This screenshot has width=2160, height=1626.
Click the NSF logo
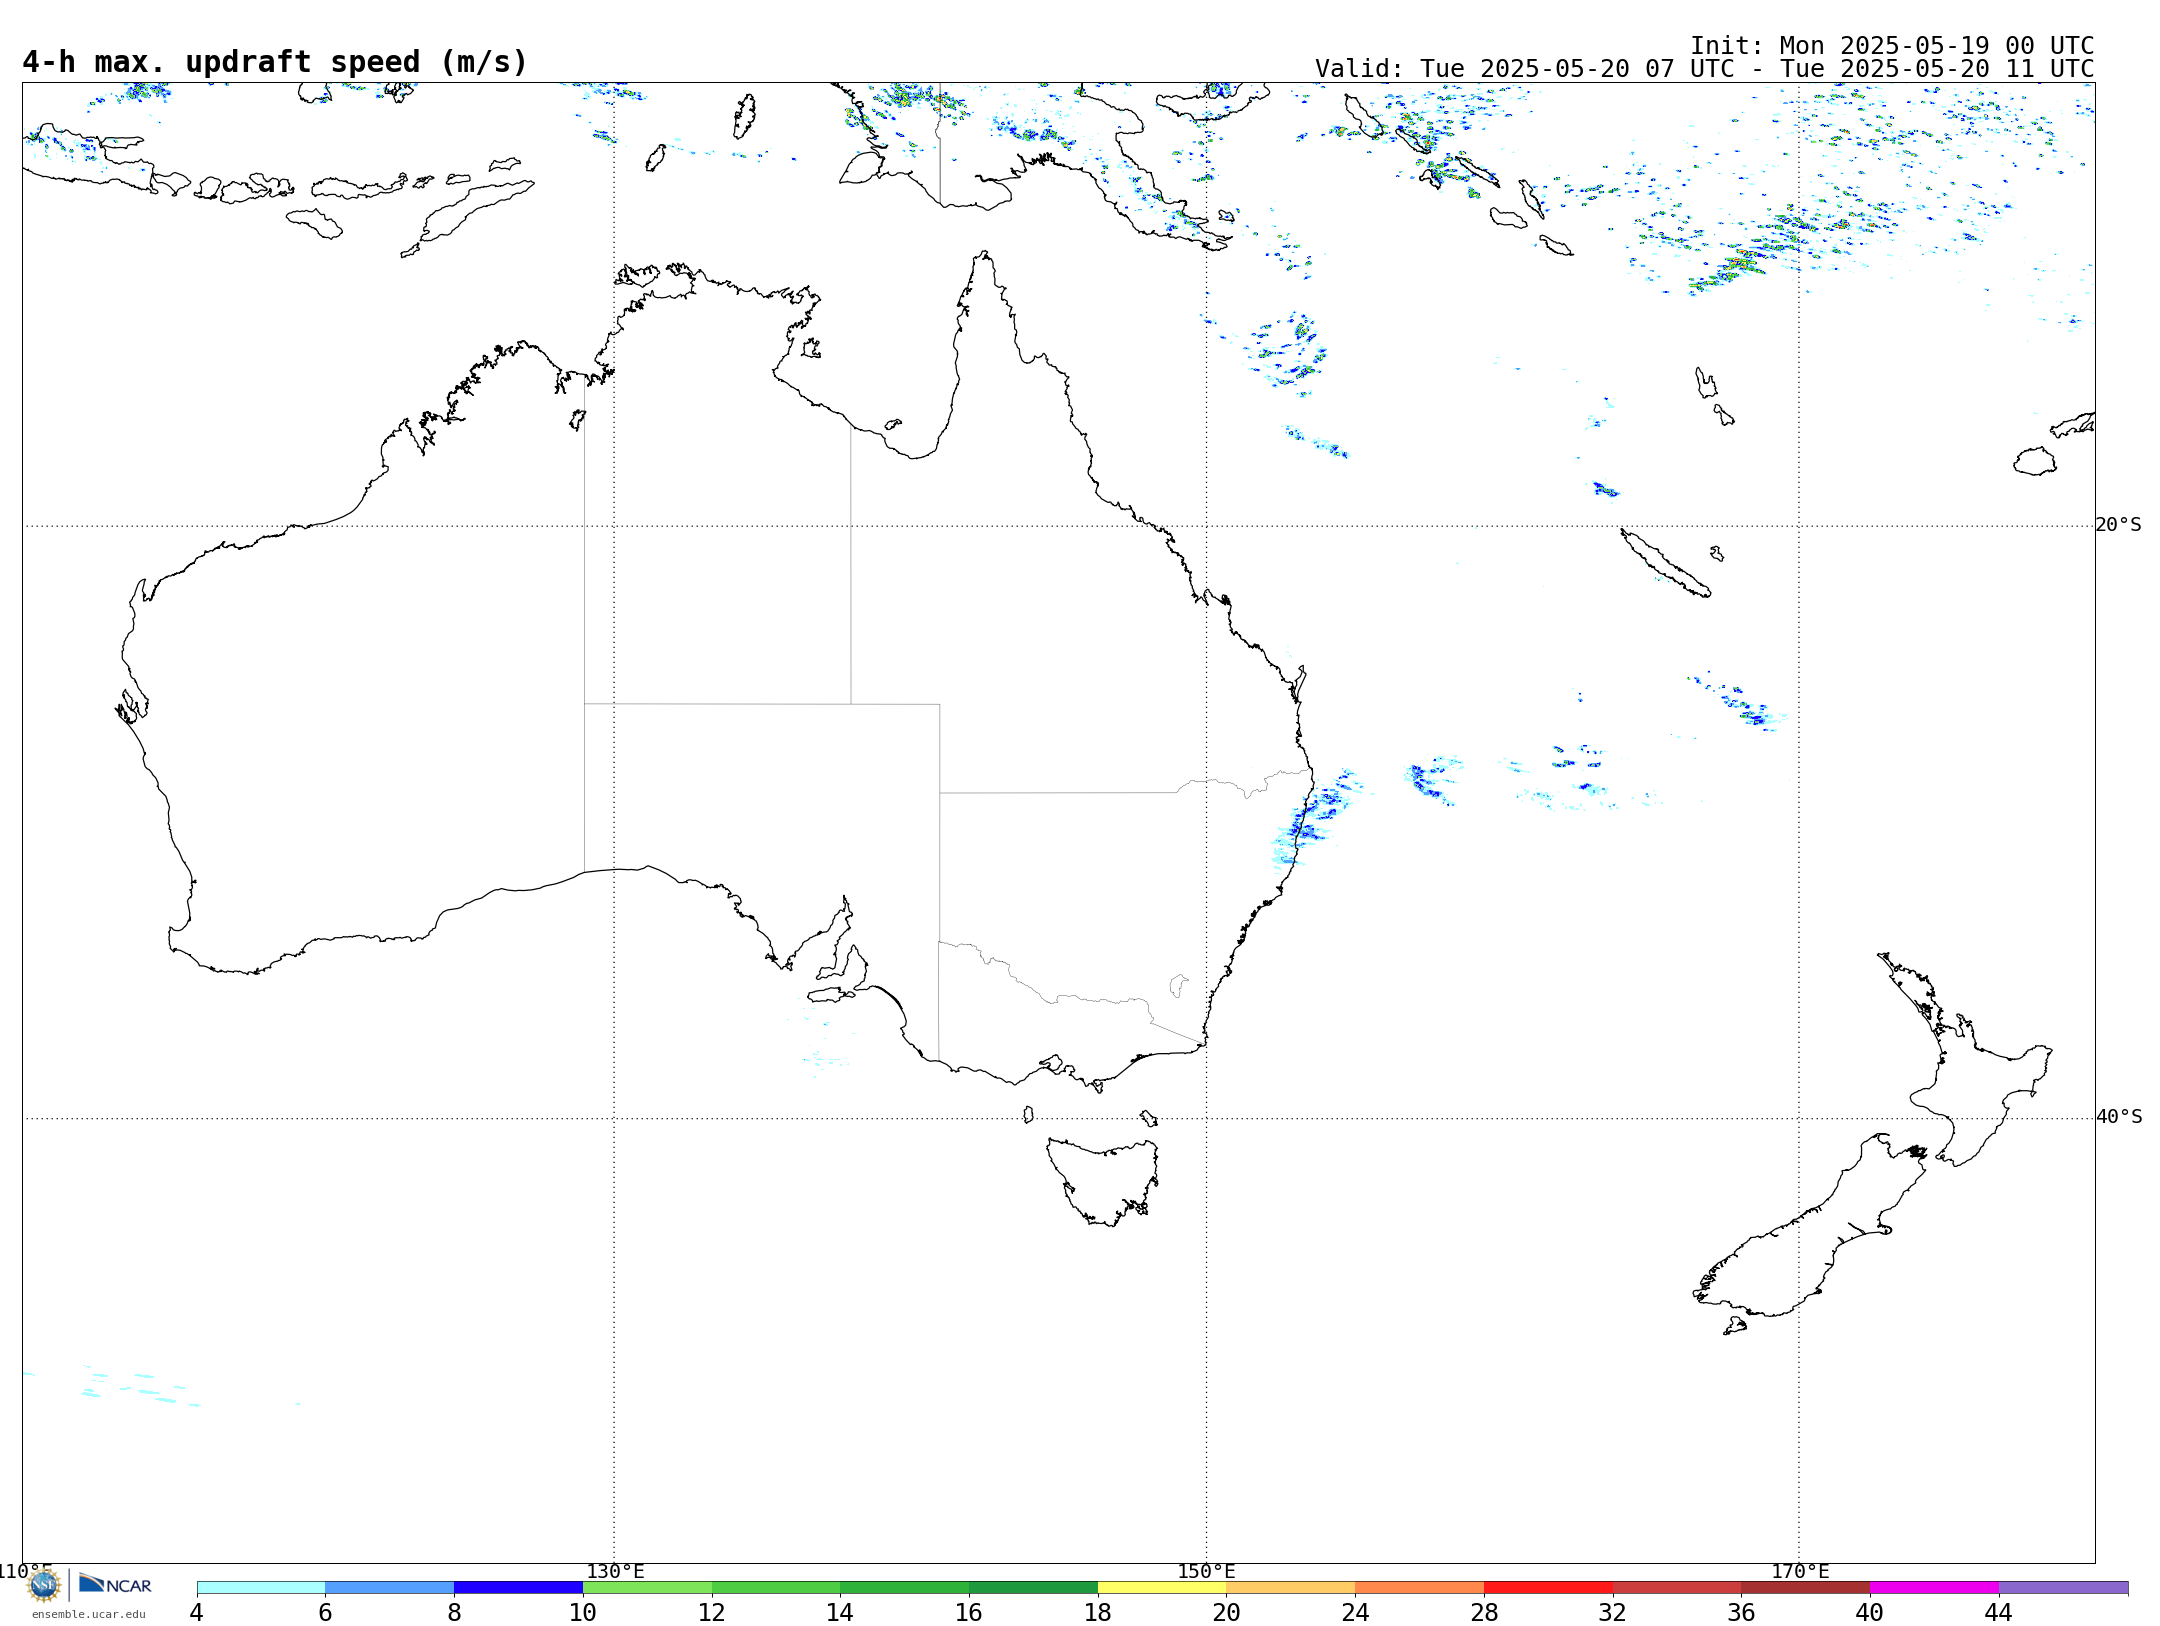pyautogui.click(x=44, y=1585)
